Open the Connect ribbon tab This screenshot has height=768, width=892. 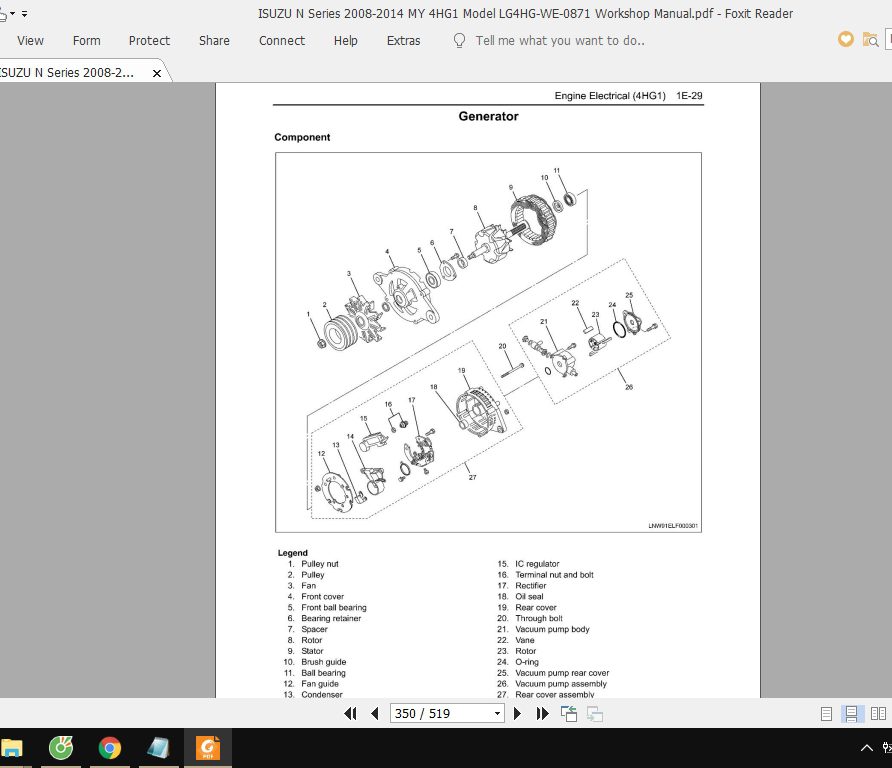(282, 41)
